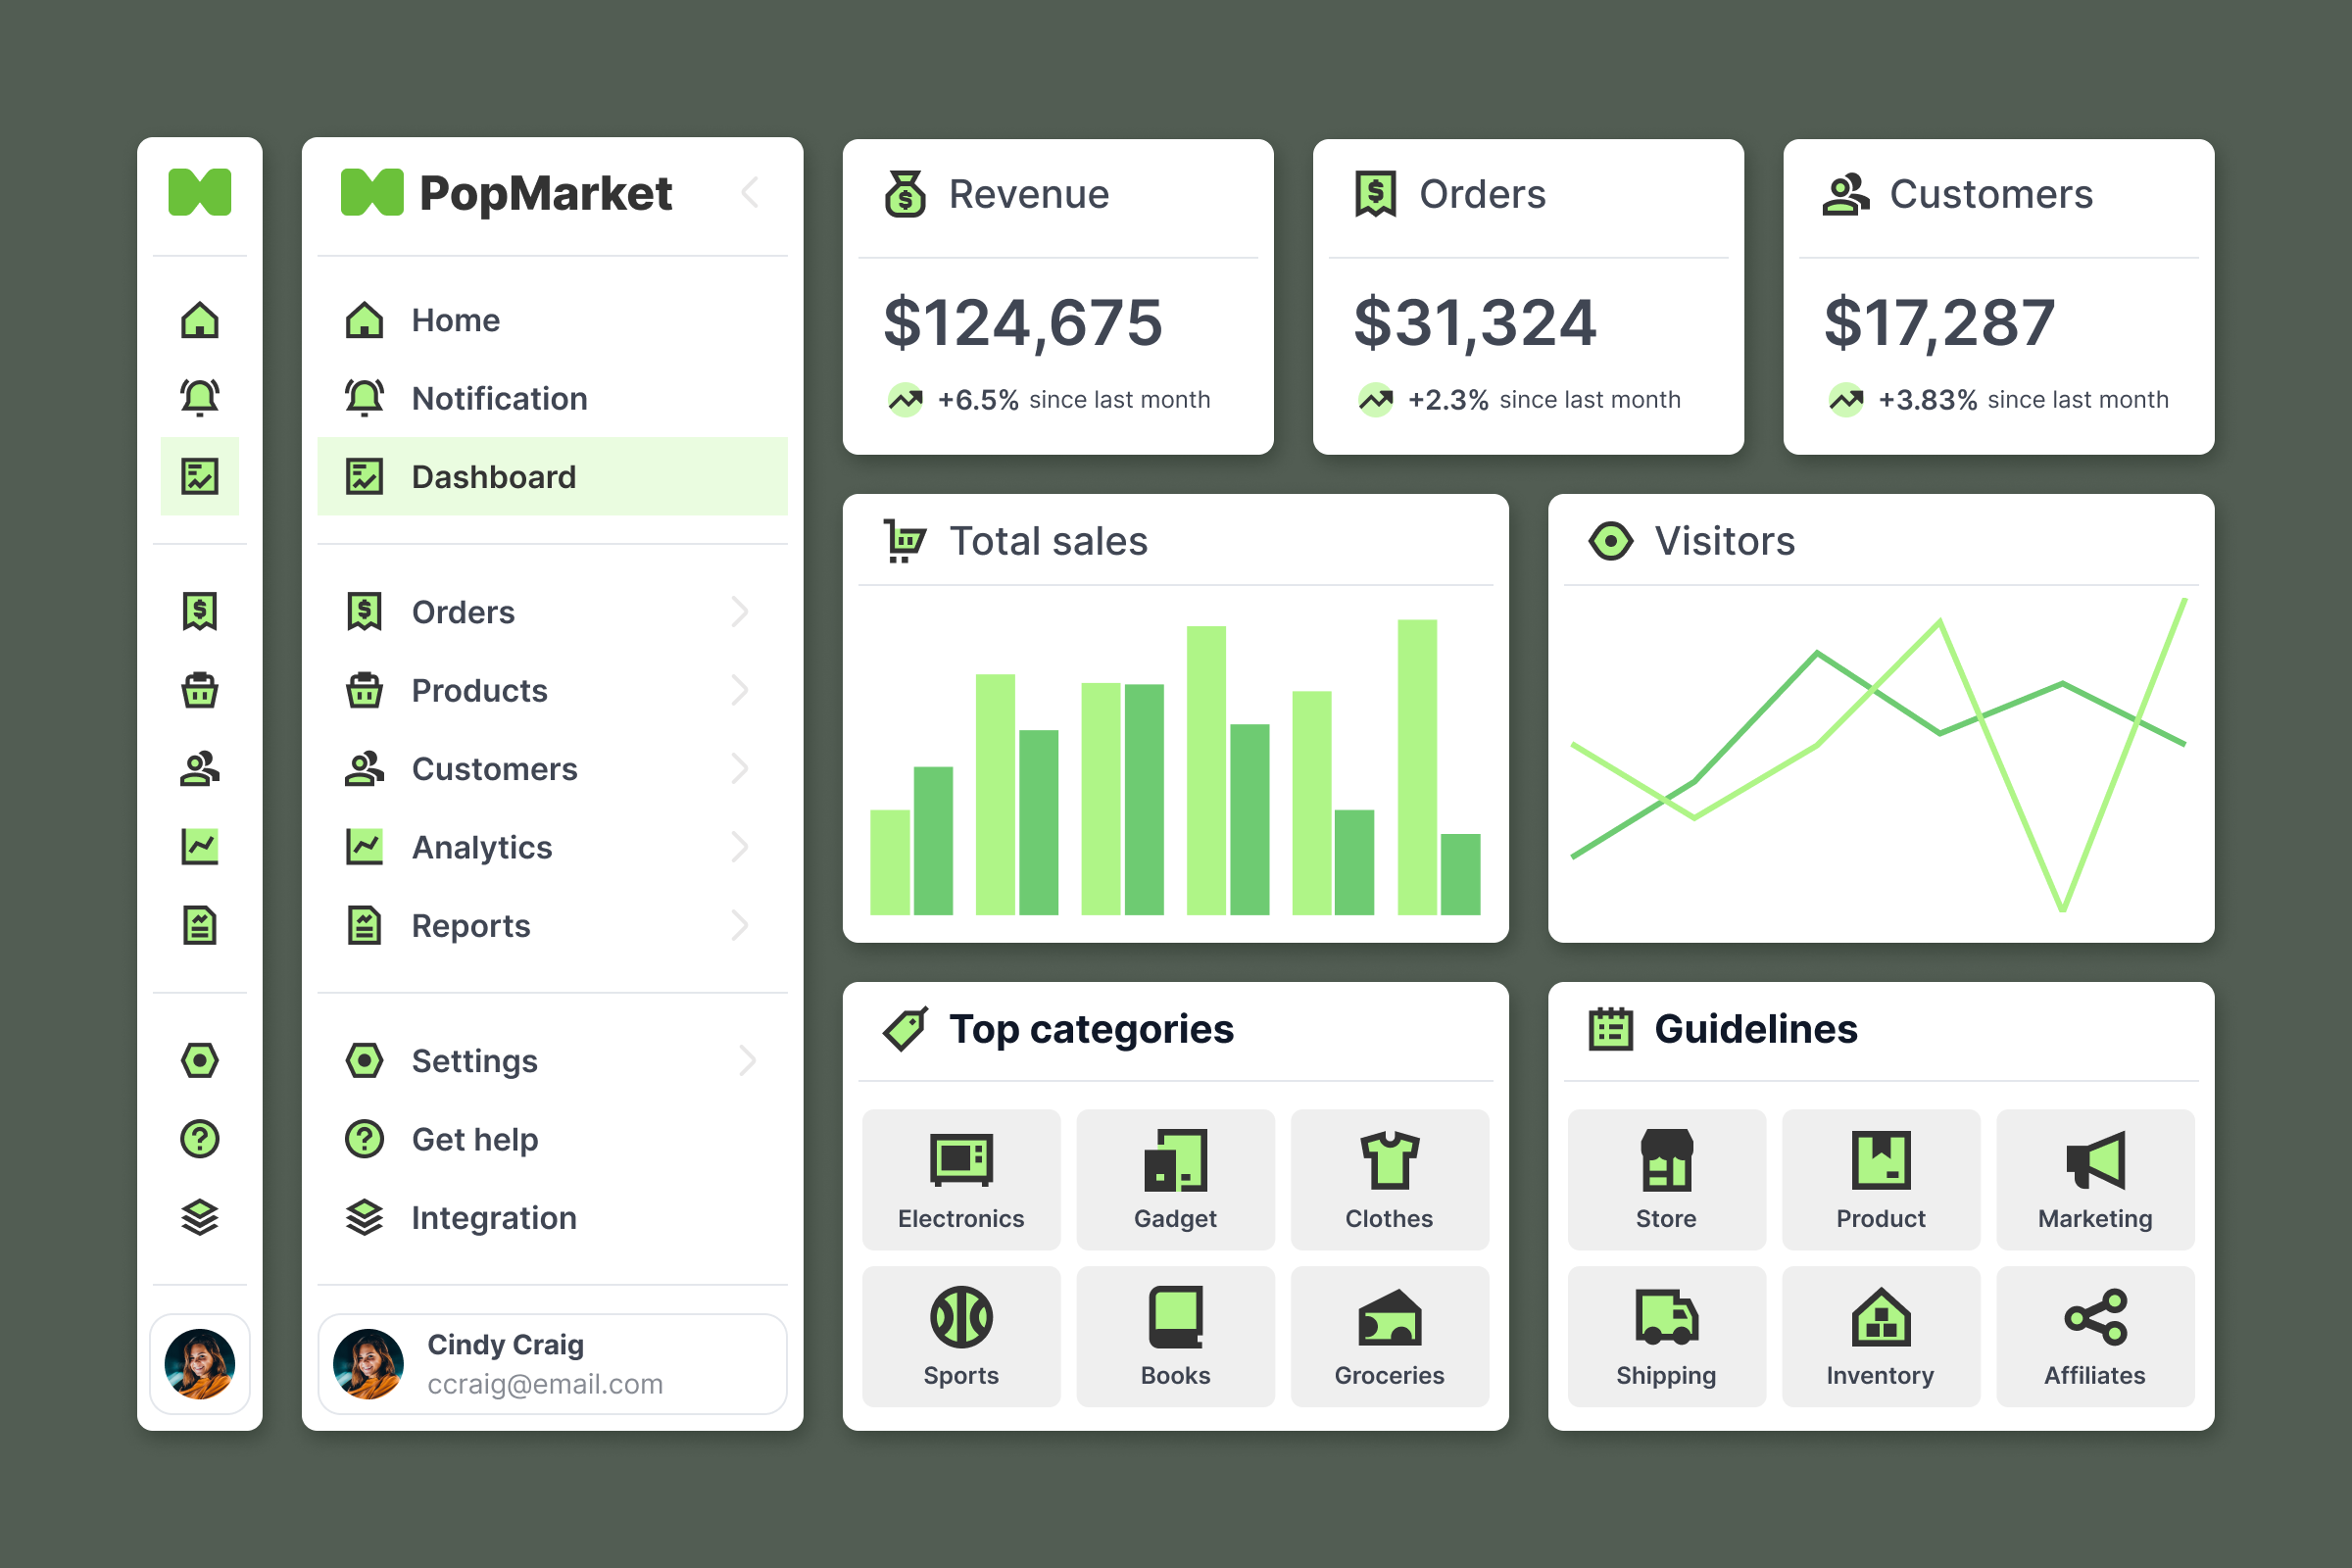This screenshot has height=1568, width=2352.
Task: Open the Sports category tile
Action: 960,1336
